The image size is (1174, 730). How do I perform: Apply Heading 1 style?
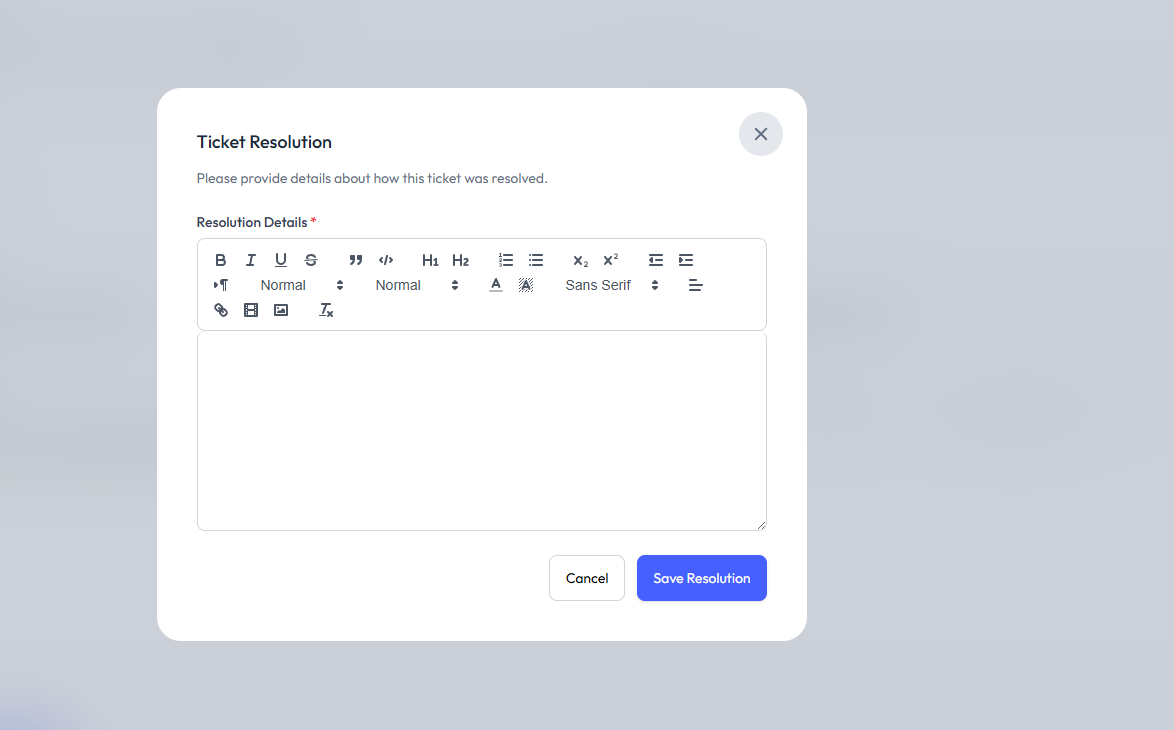(430, 260)
